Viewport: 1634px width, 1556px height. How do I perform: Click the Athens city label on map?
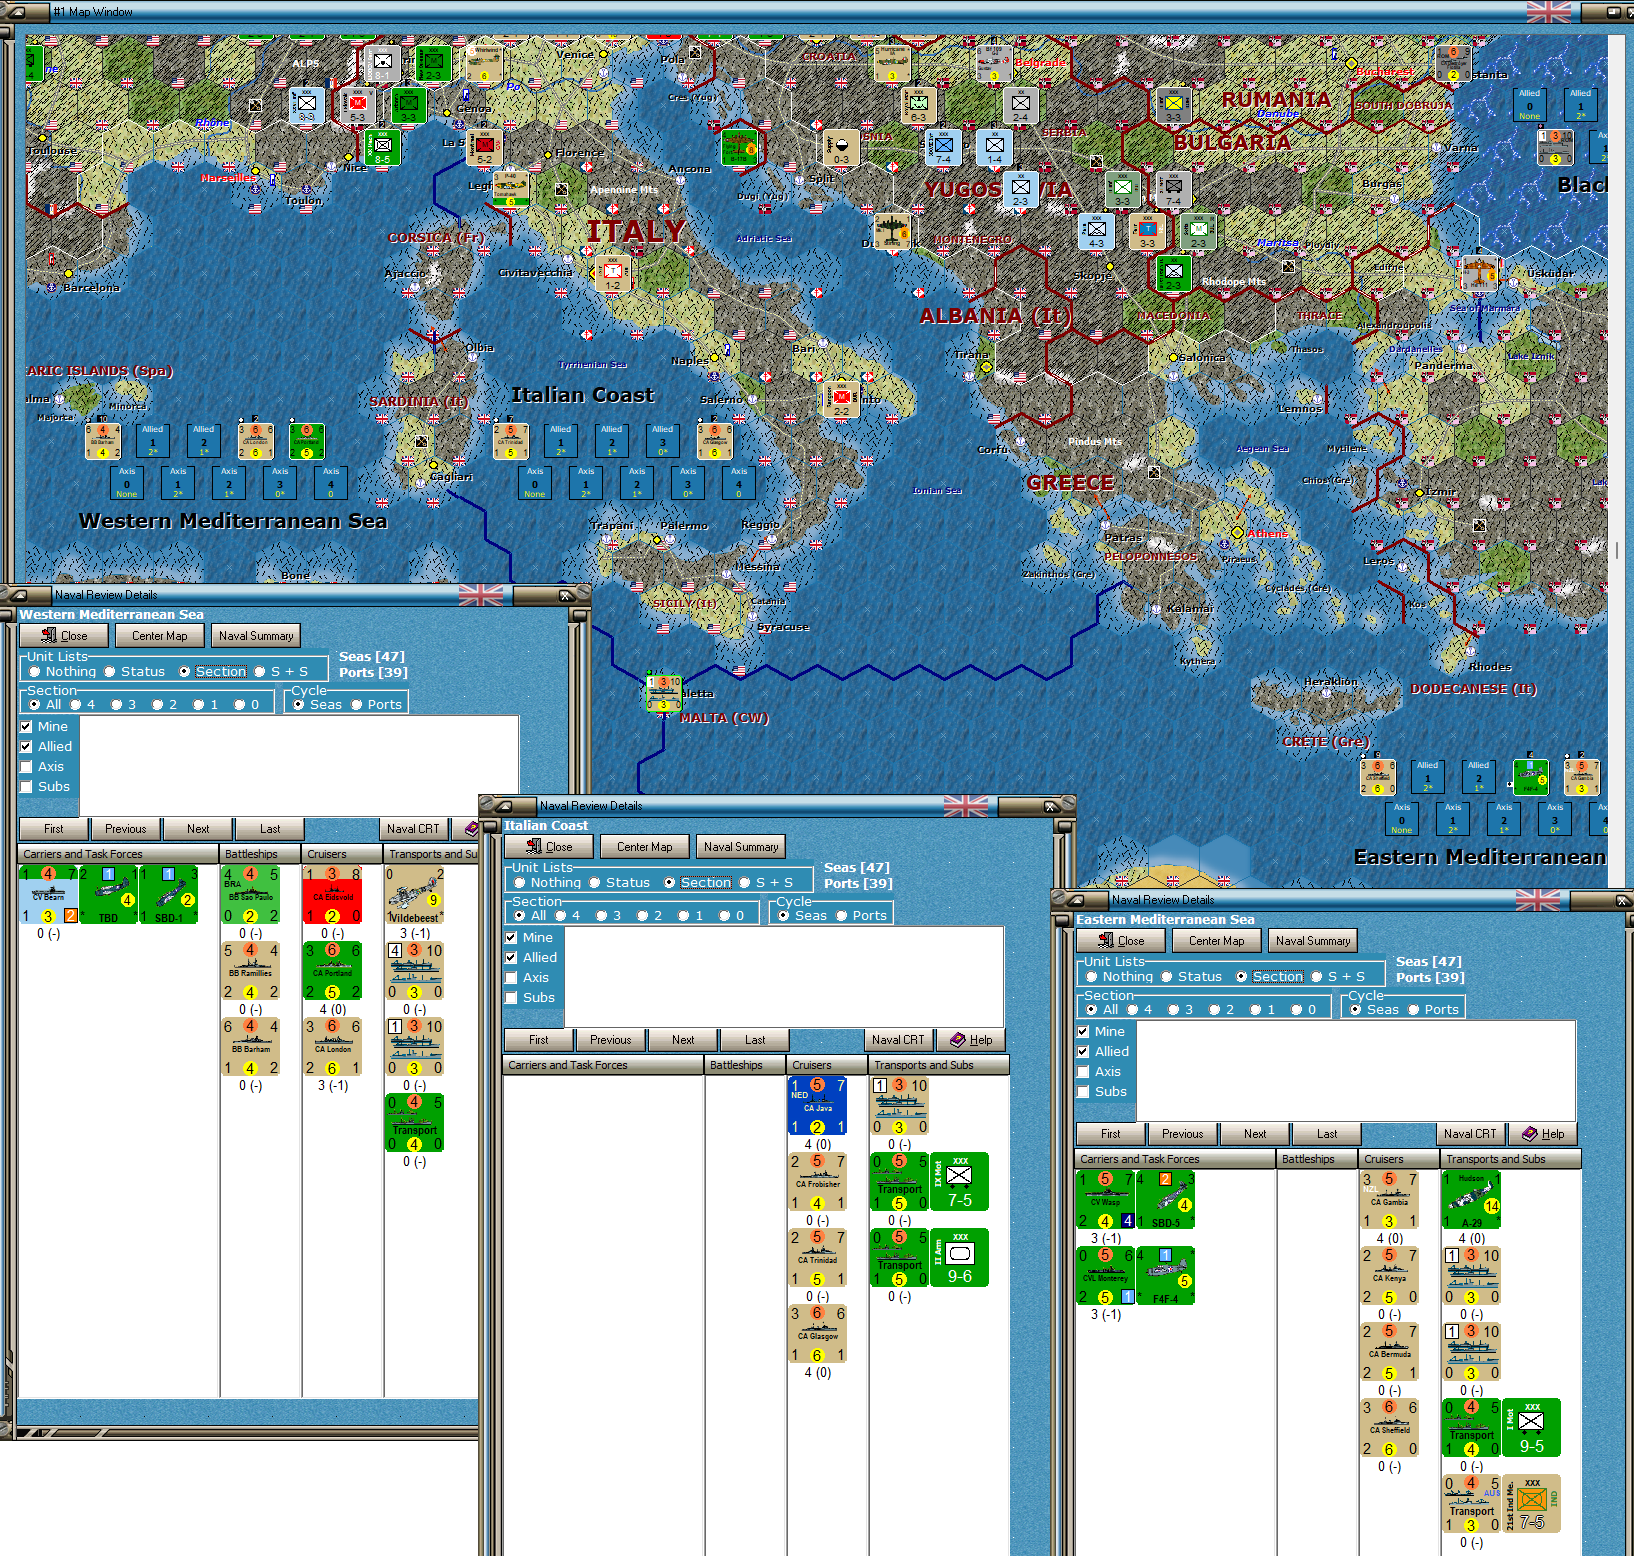tap(1267, 533)
